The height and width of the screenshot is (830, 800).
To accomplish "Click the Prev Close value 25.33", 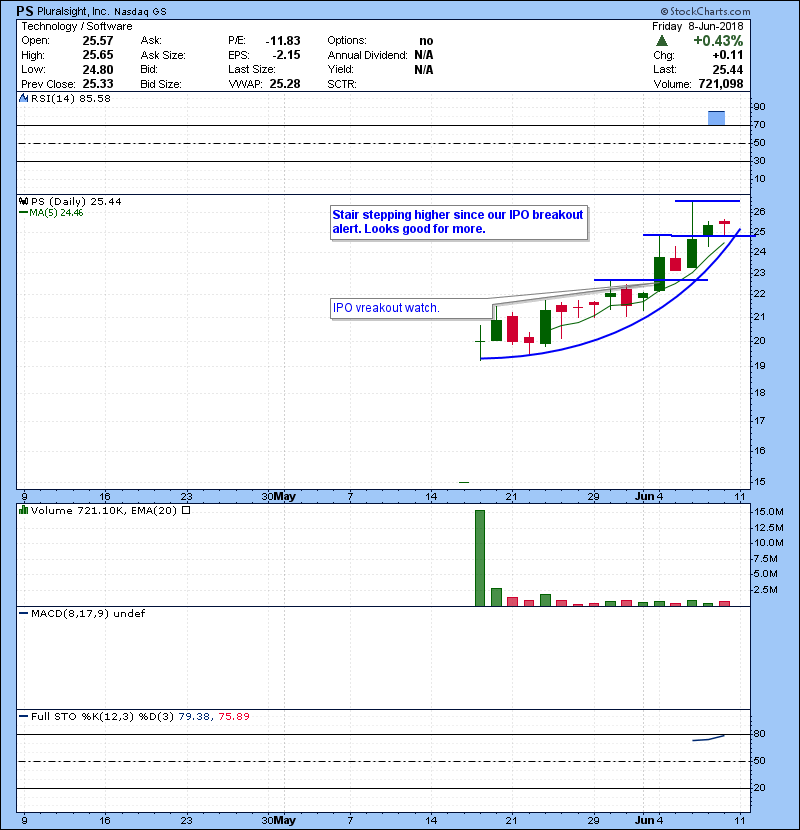I will tap(98, 84).
